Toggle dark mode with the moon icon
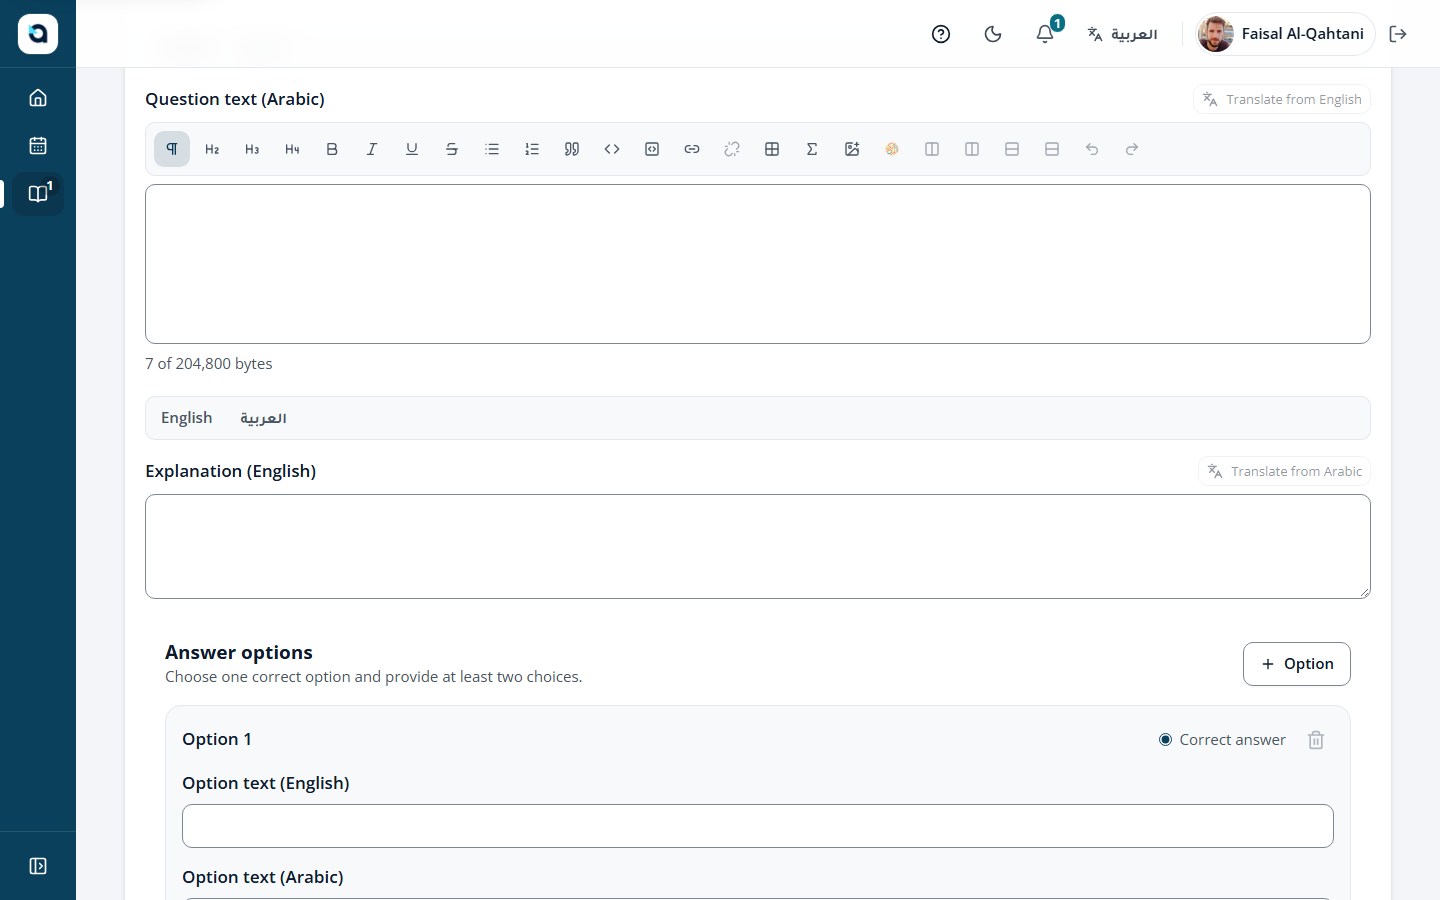The image size is (1440, 900). click(x=993, y=34)
